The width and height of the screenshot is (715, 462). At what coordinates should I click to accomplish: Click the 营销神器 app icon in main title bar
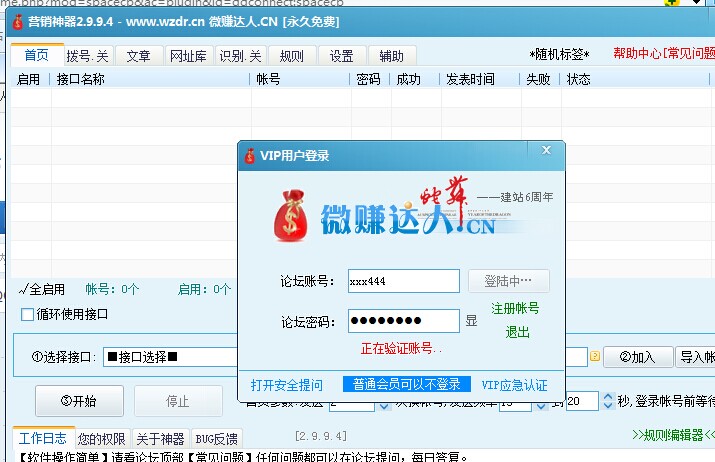tap(17, 21)
